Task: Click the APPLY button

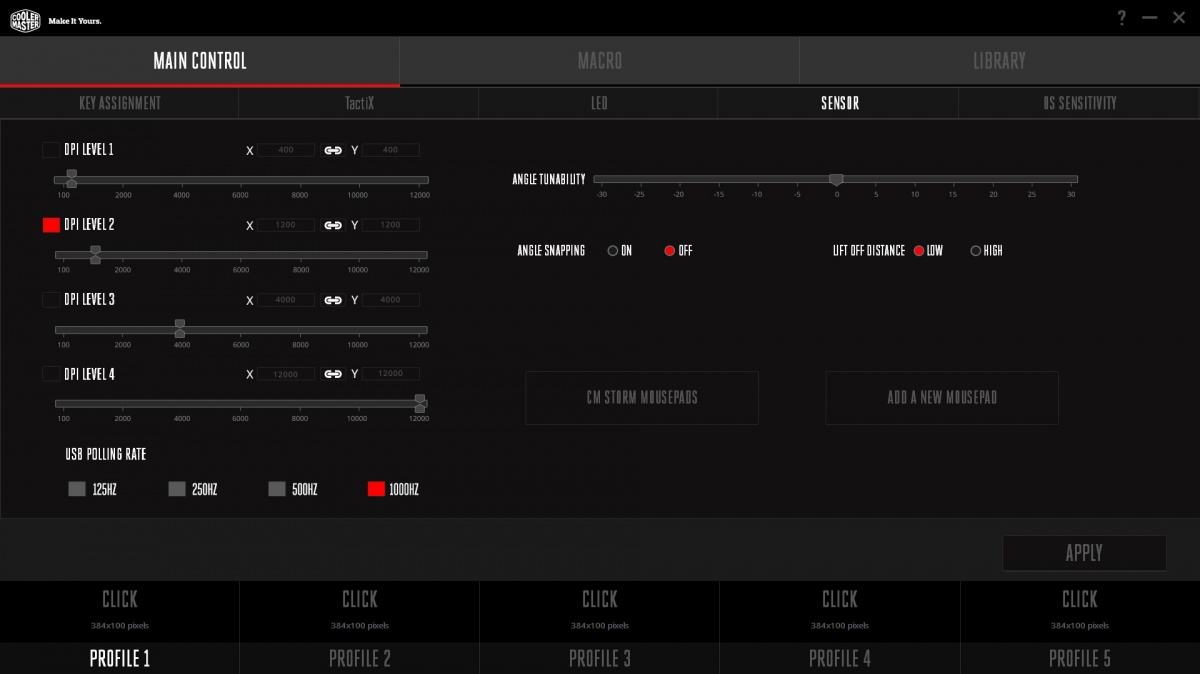Action: pyautogui.click(x=1084, y=553)
